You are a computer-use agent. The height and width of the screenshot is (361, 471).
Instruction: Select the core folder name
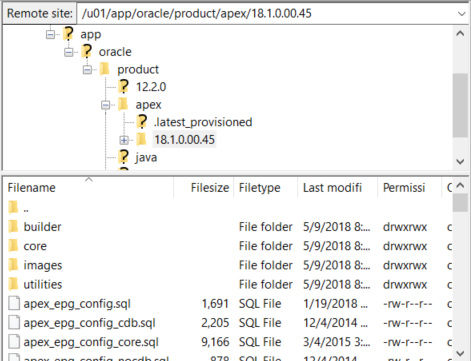tap(35, 246)
